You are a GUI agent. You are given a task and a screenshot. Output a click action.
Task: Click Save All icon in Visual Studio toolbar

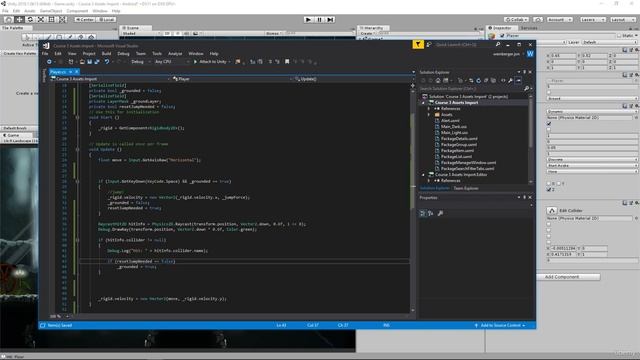(97, 62)
